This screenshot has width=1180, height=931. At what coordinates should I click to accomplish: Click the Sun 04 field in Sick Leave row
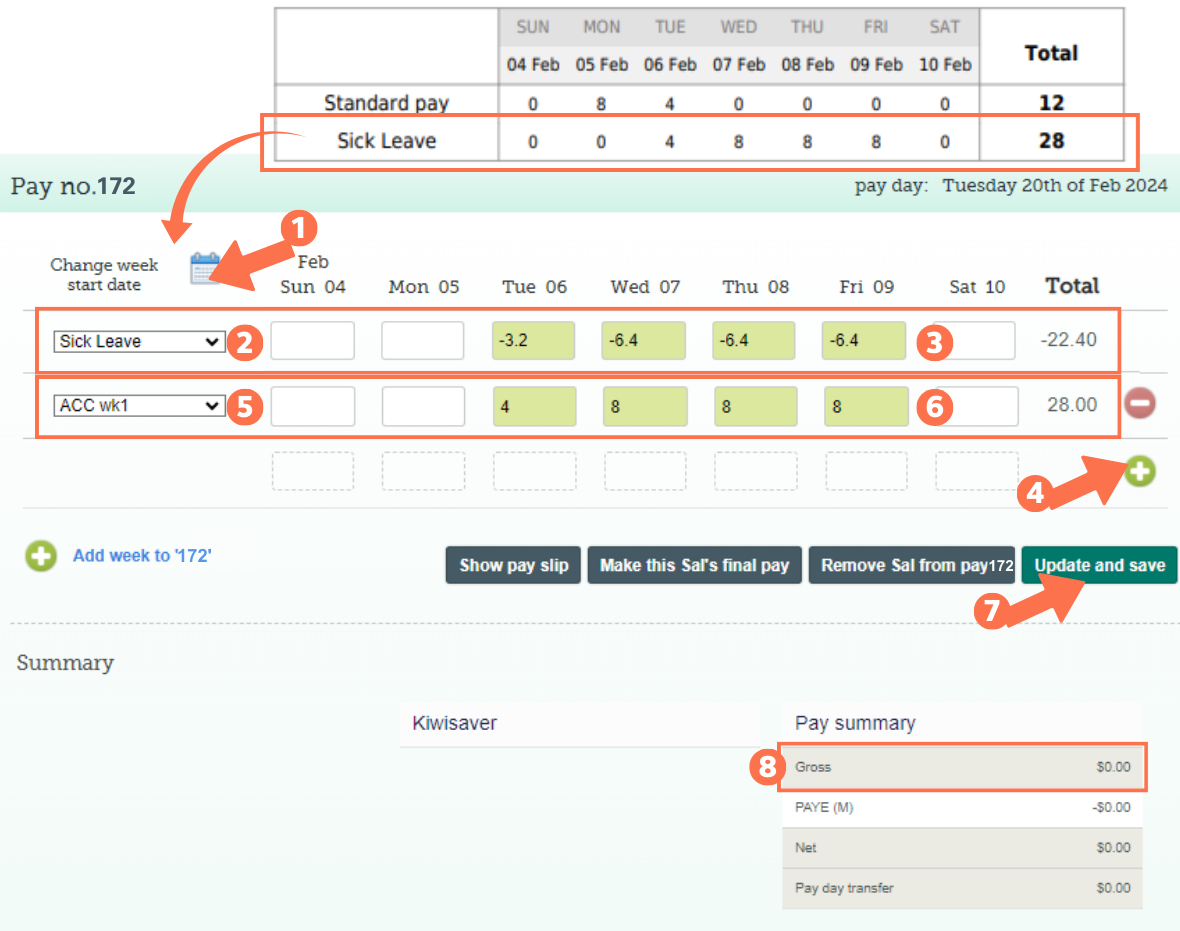(x=313, y=341)
